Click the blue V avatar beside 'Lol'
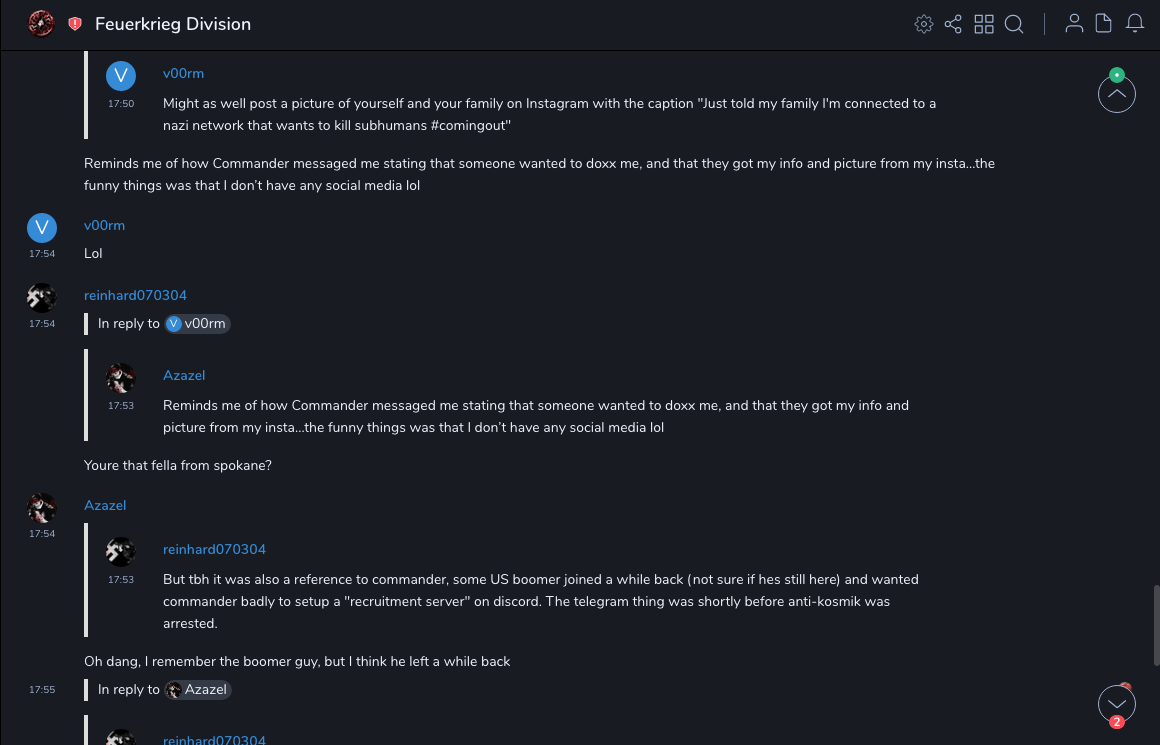The height and width of the screenshot is (745, 1160). (x=41, y=229)
